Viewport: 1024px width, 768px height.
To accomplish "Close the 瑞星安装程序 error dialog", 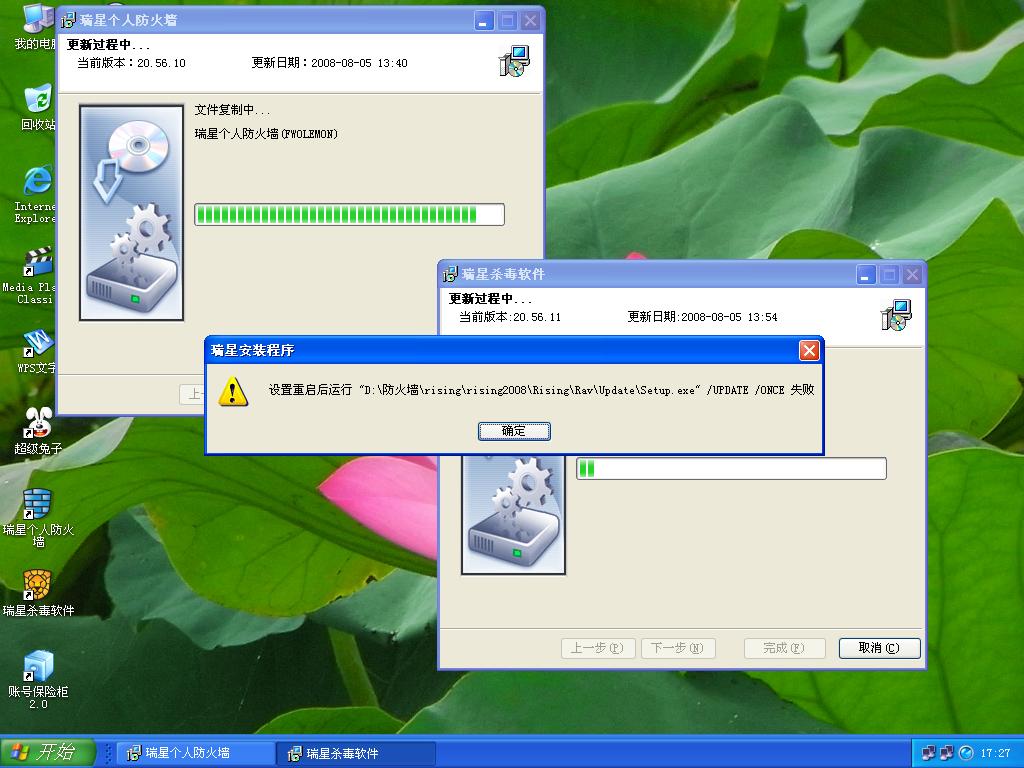I will pos(809,351).
